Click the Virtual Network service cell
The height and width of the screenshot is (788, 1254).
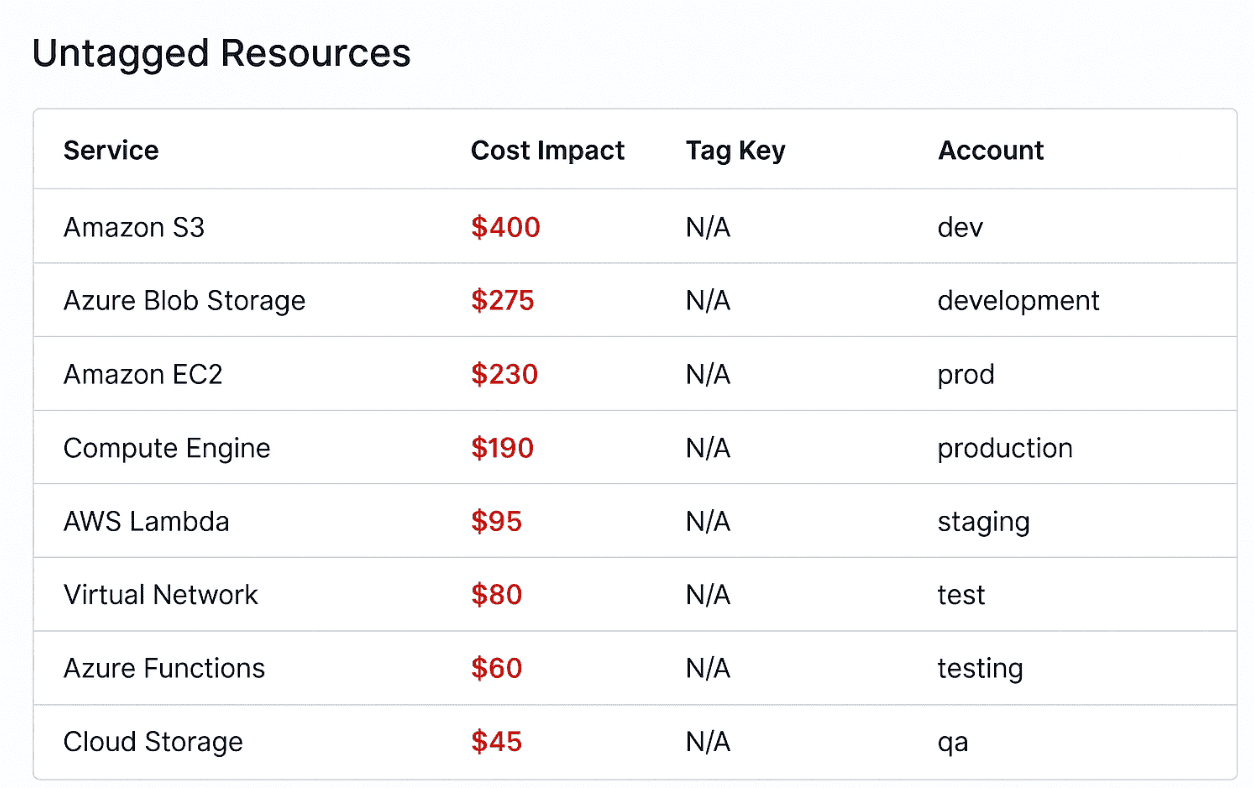[160, 595]
